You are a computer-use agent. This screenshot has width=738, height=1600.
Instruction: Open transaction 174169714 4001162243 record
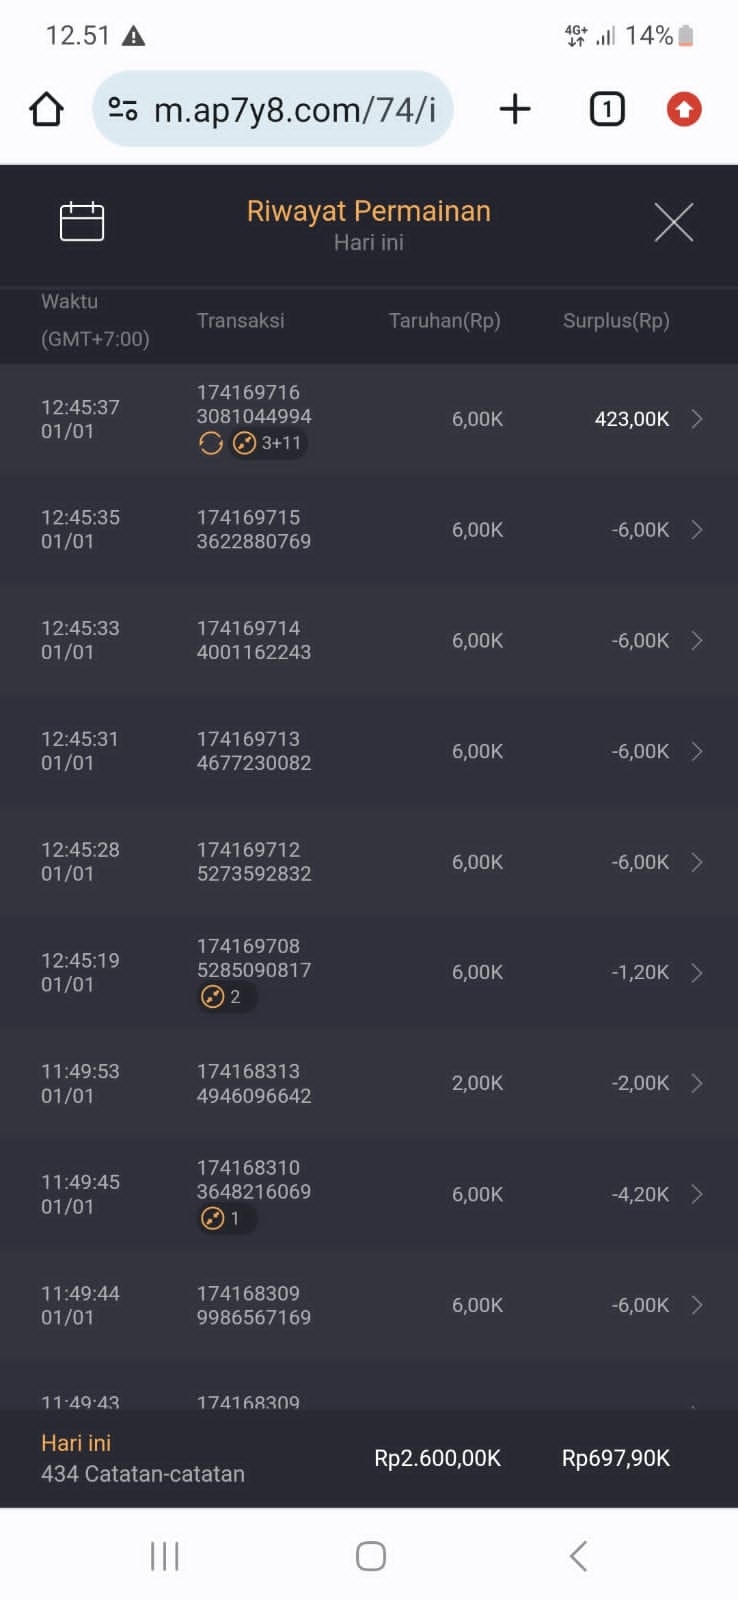[254, 640]
